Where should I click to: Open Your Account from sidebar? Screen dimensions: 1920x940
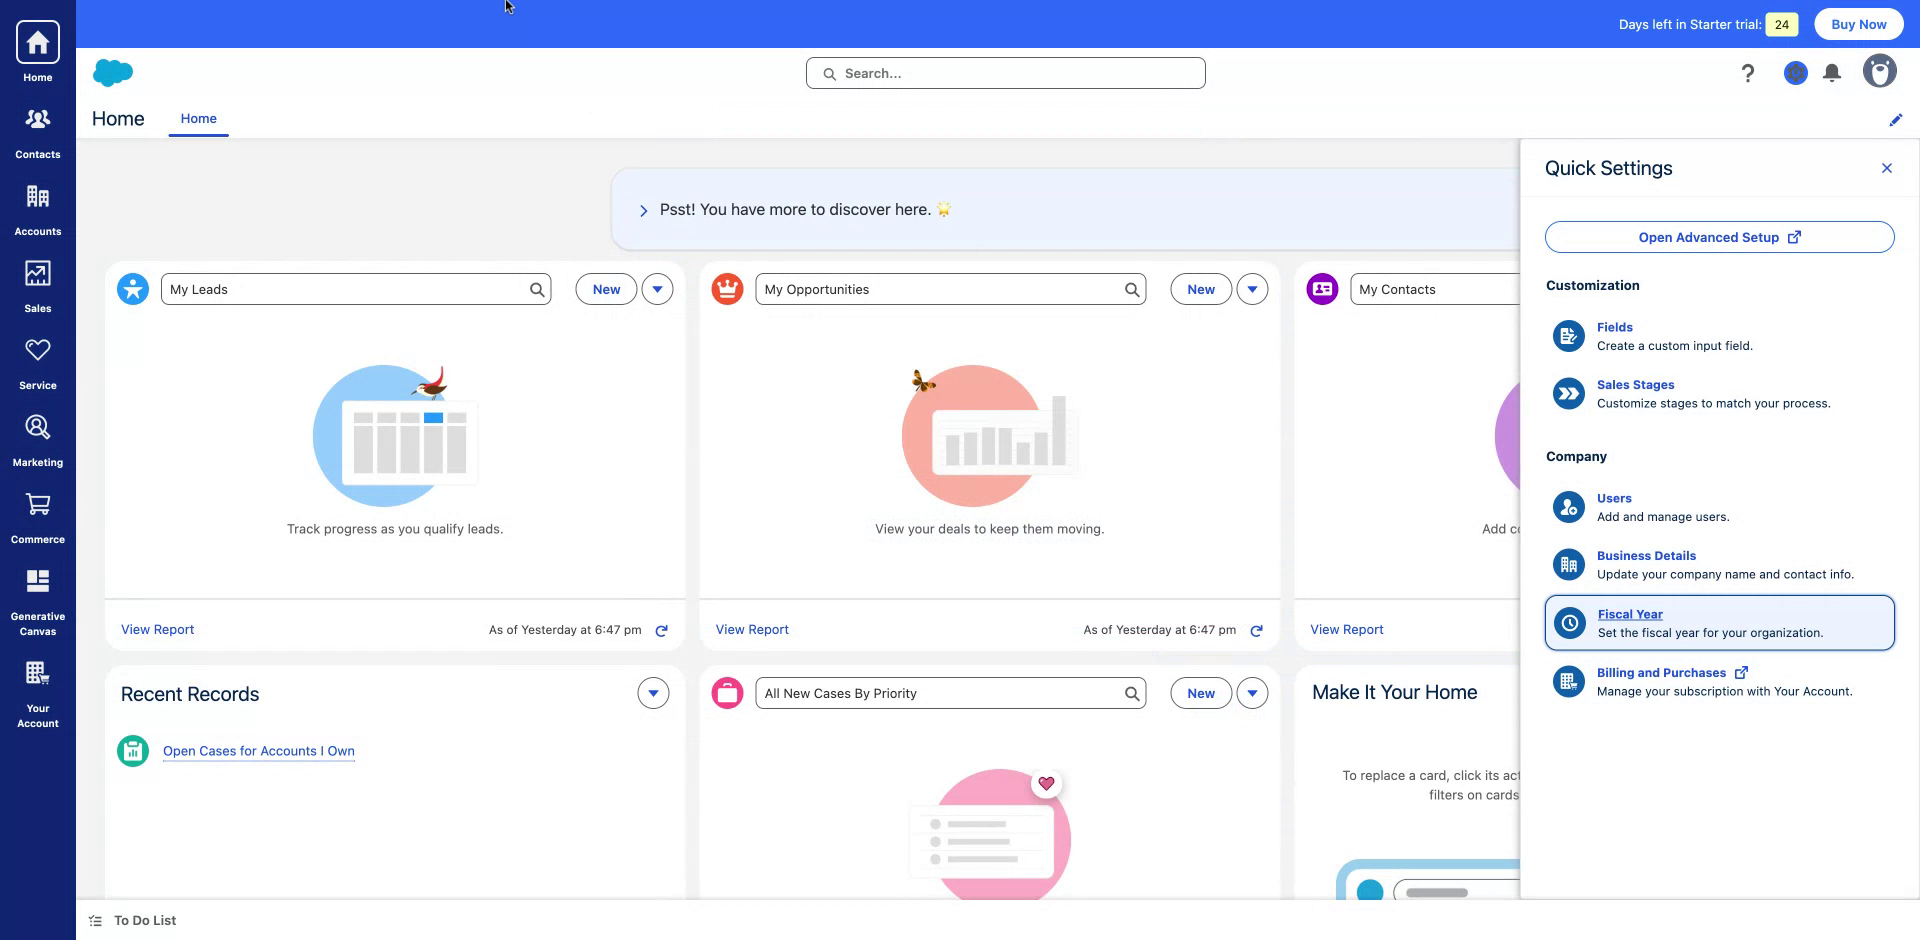[x=37, y=683]
